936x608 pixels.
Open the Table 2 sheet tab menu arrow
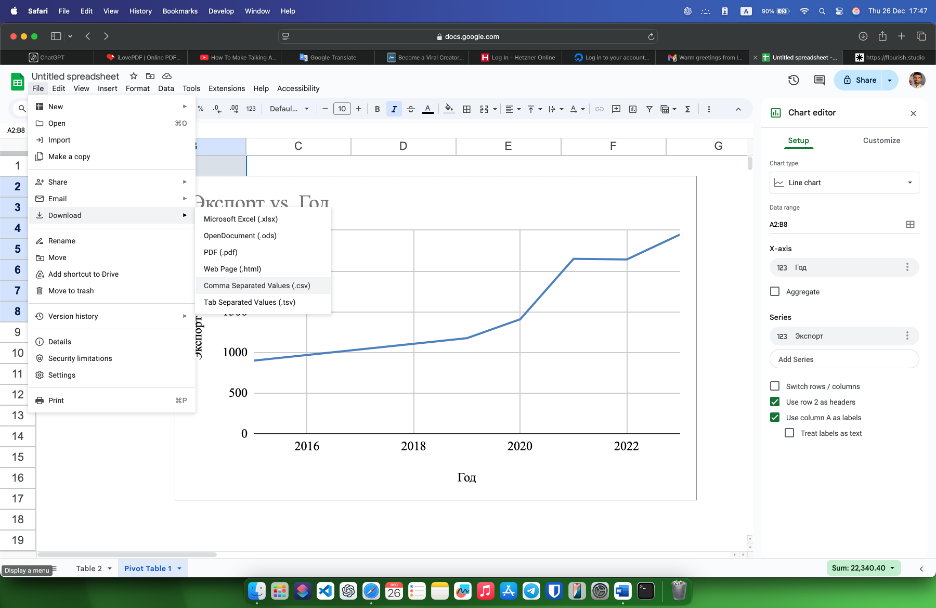(110, 569)
